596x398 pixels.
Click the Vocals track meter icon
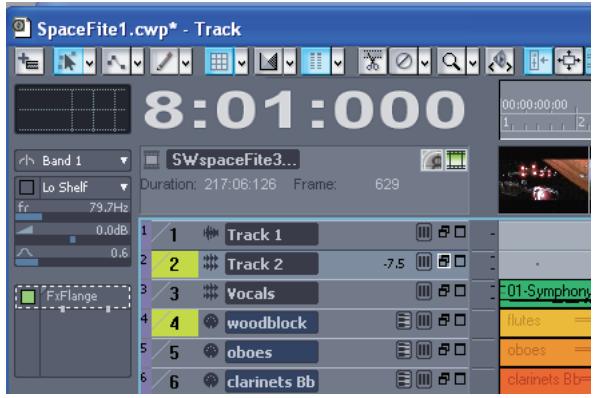[x=424, y=291]
